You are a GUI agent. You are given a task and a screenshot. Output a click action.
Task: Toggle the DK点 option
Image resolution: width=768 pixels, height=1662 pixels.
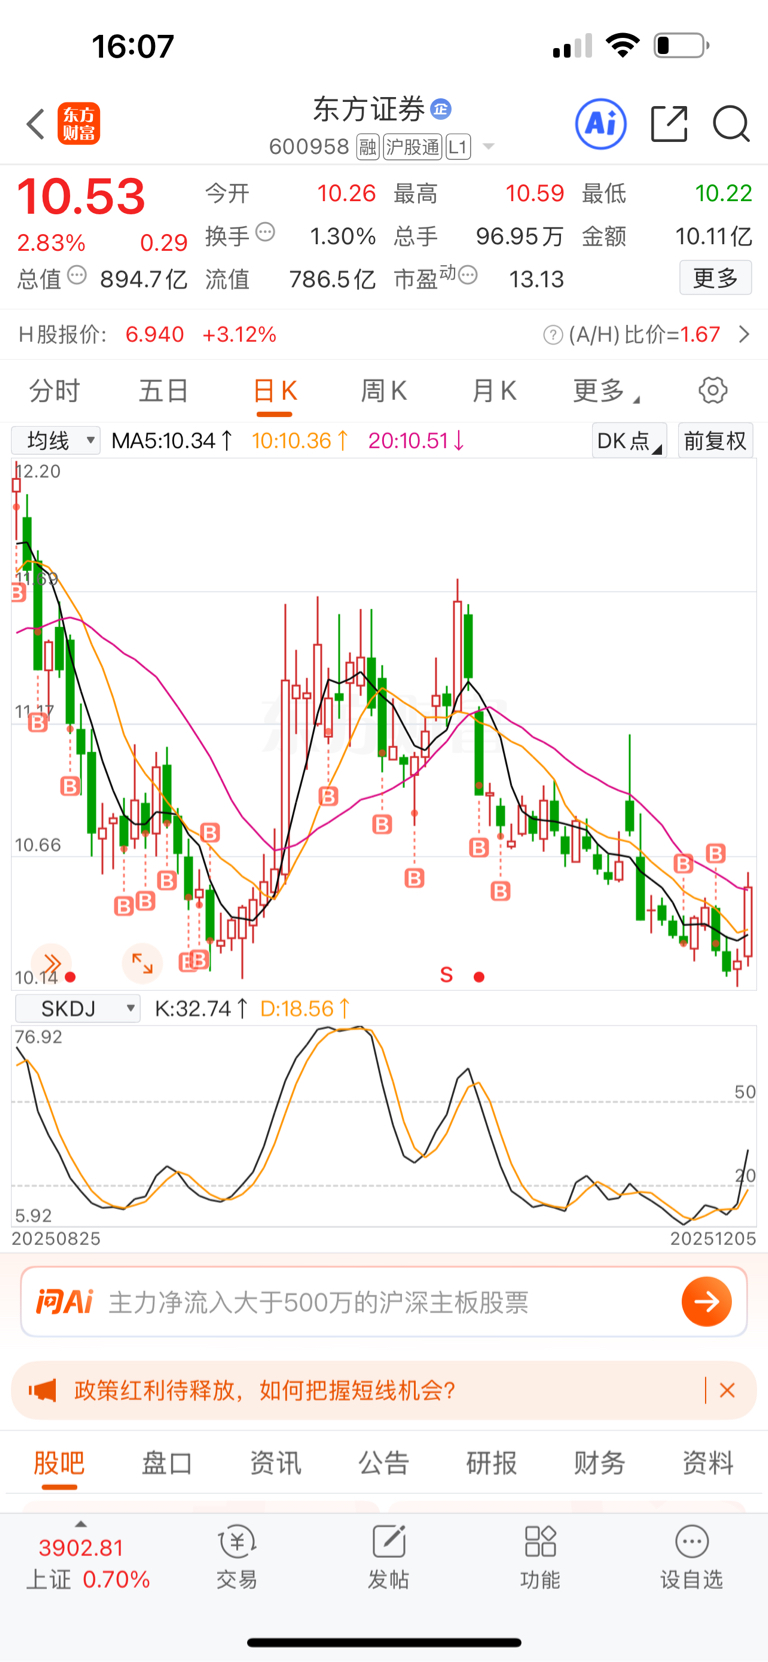pyautogui.click(x=629, y=441)
